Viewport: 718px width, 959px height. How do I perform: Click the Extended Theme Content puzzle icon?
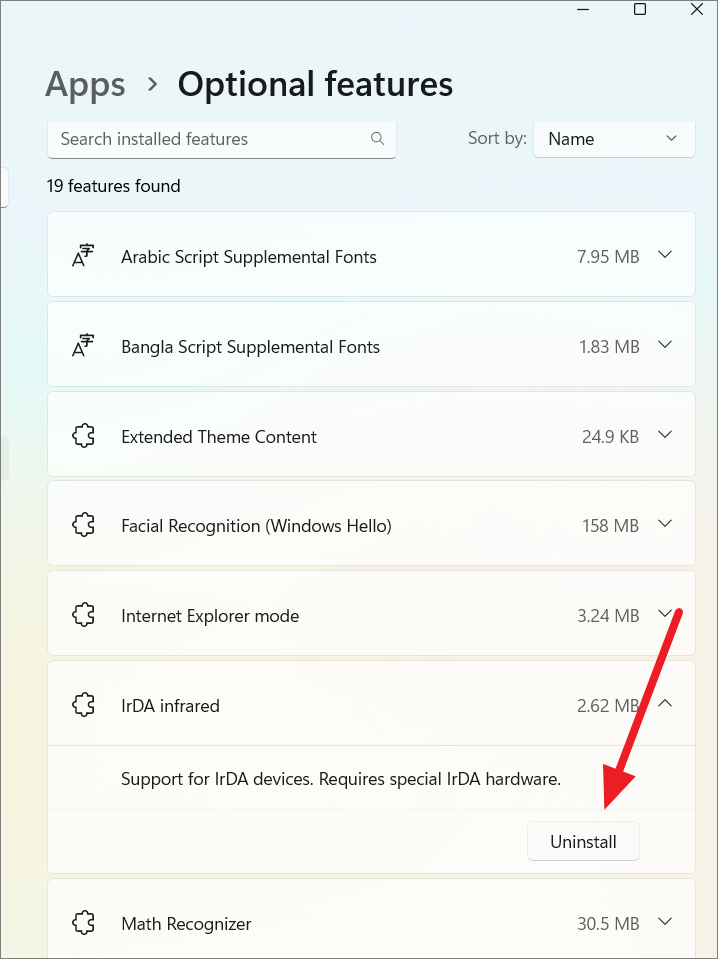pyautogui.click(x=83, y=436)
